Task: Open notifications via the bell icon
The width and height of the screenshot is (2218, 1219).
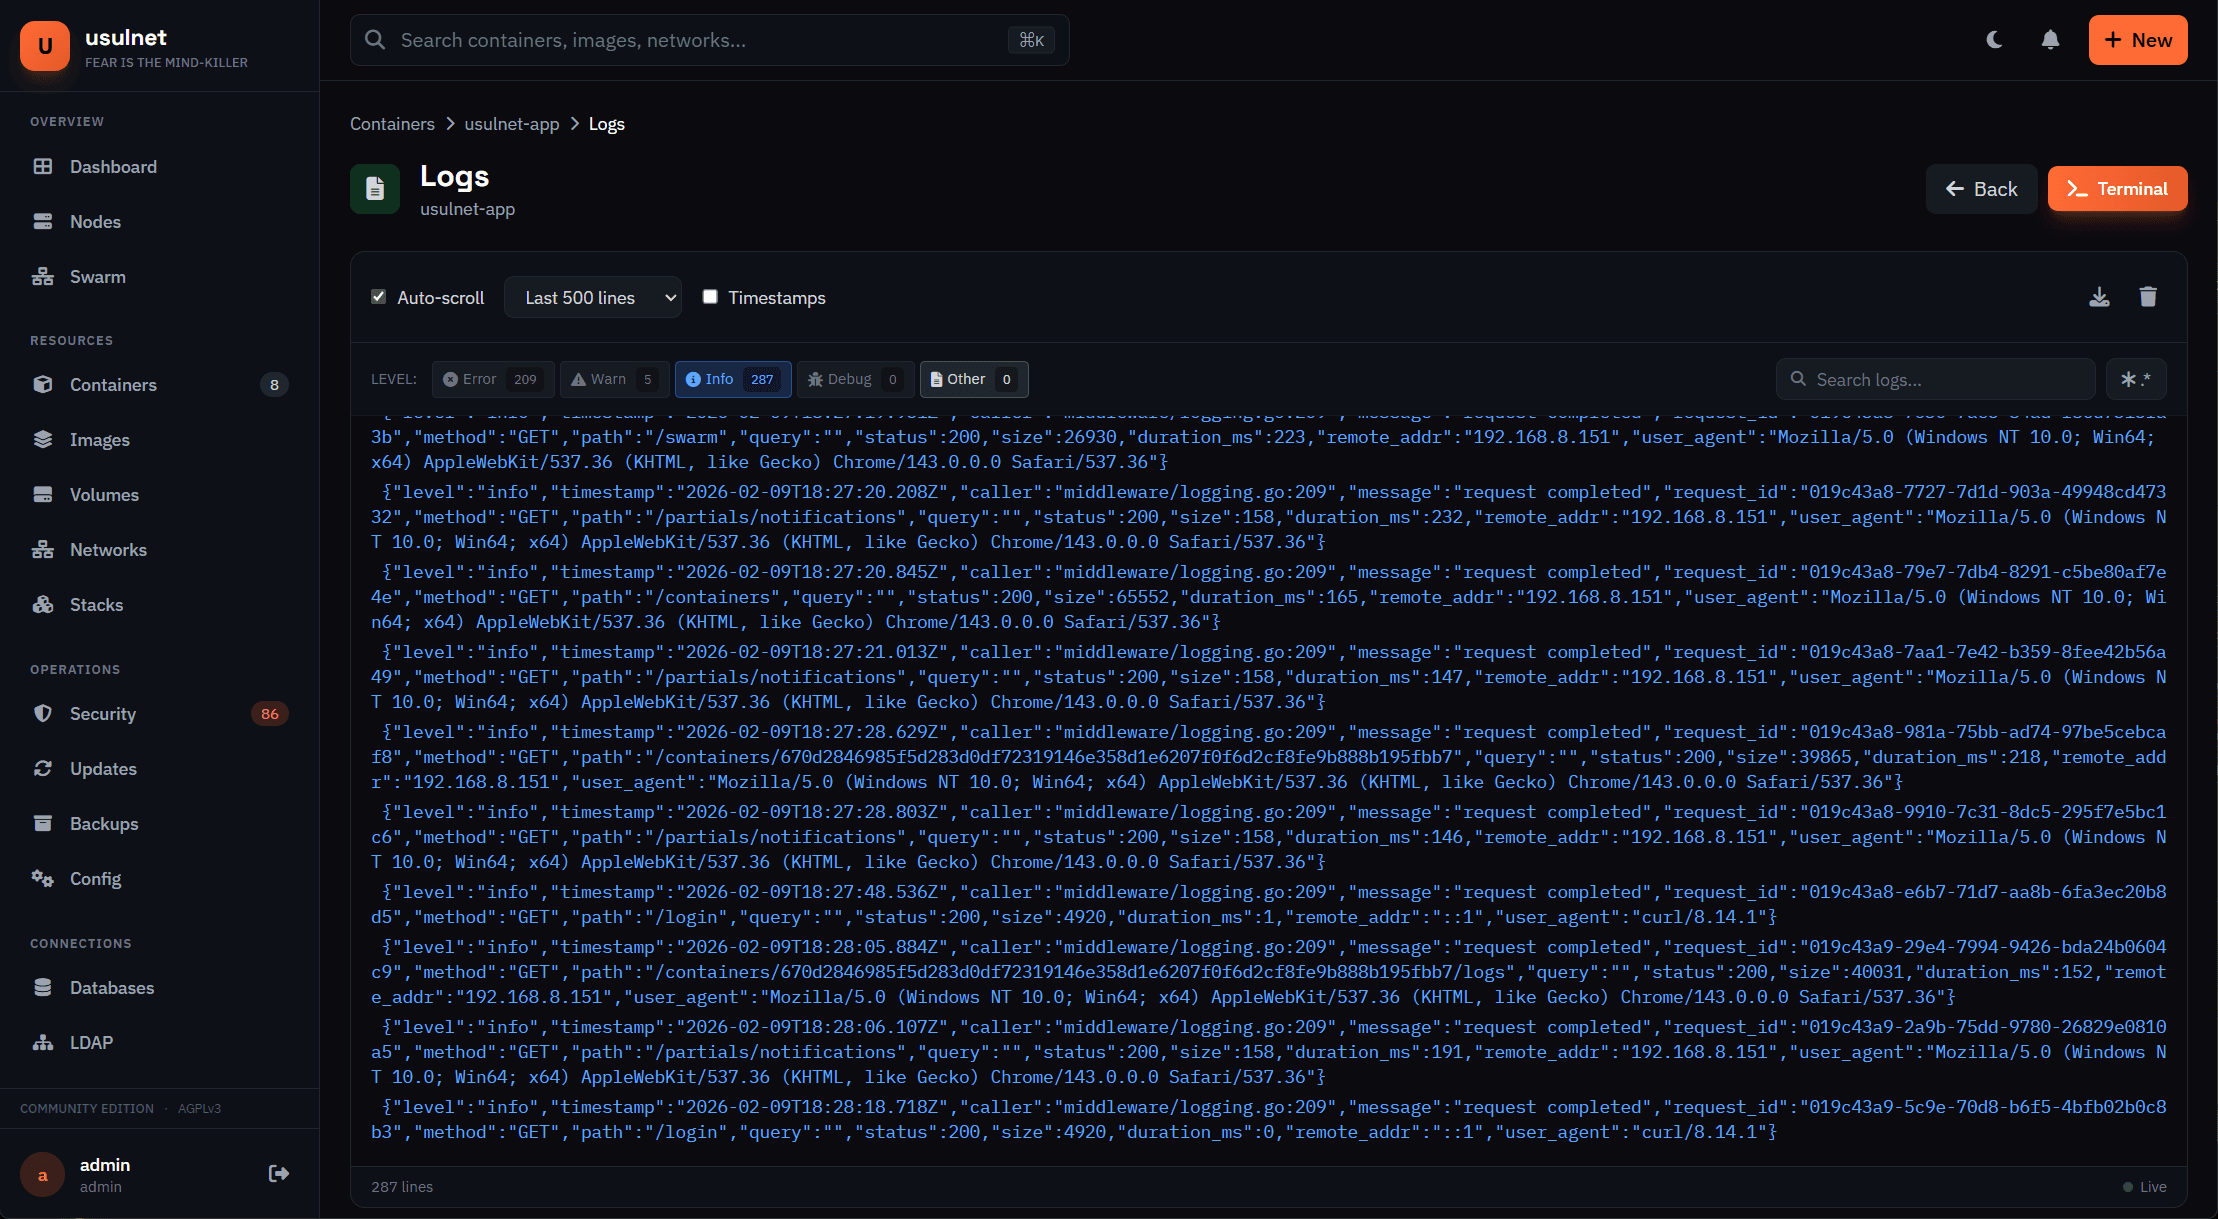Action: coord(2049,40)
